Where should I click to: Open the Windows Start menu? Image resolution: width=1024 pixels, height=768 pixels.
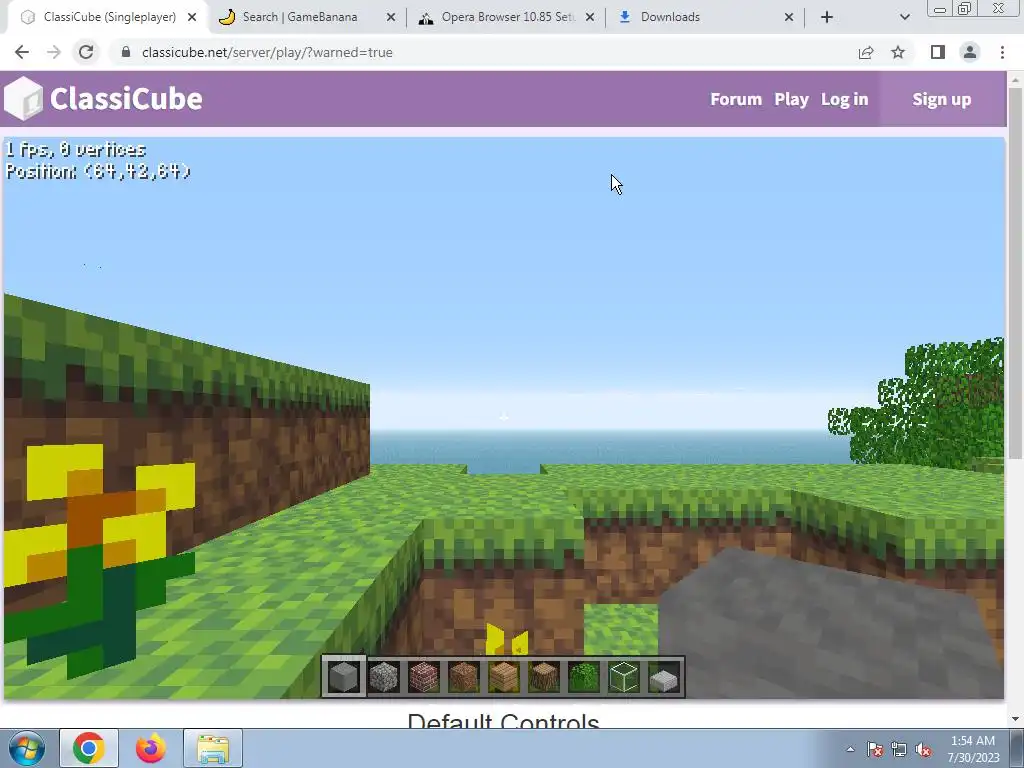point(27,748)
